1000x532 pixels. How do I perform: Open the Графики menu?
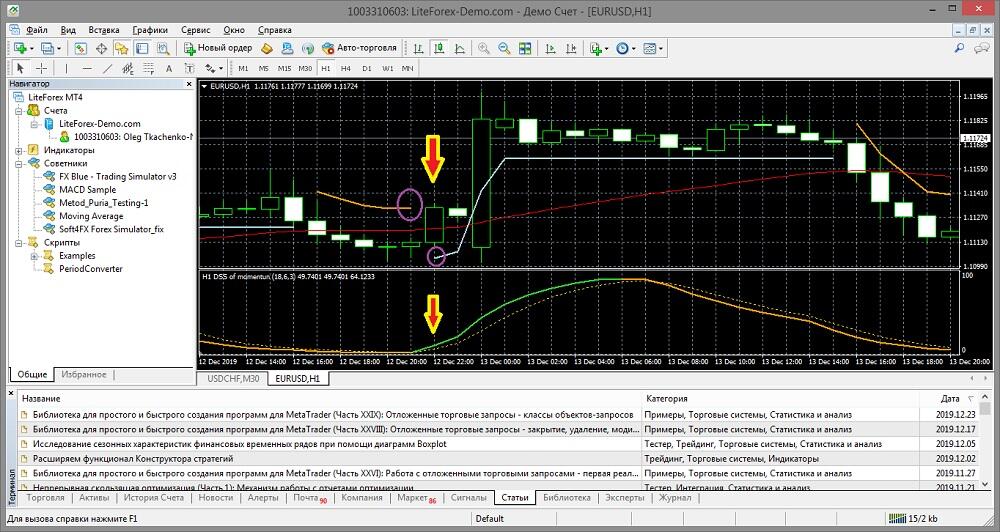(x=149, y=30)
